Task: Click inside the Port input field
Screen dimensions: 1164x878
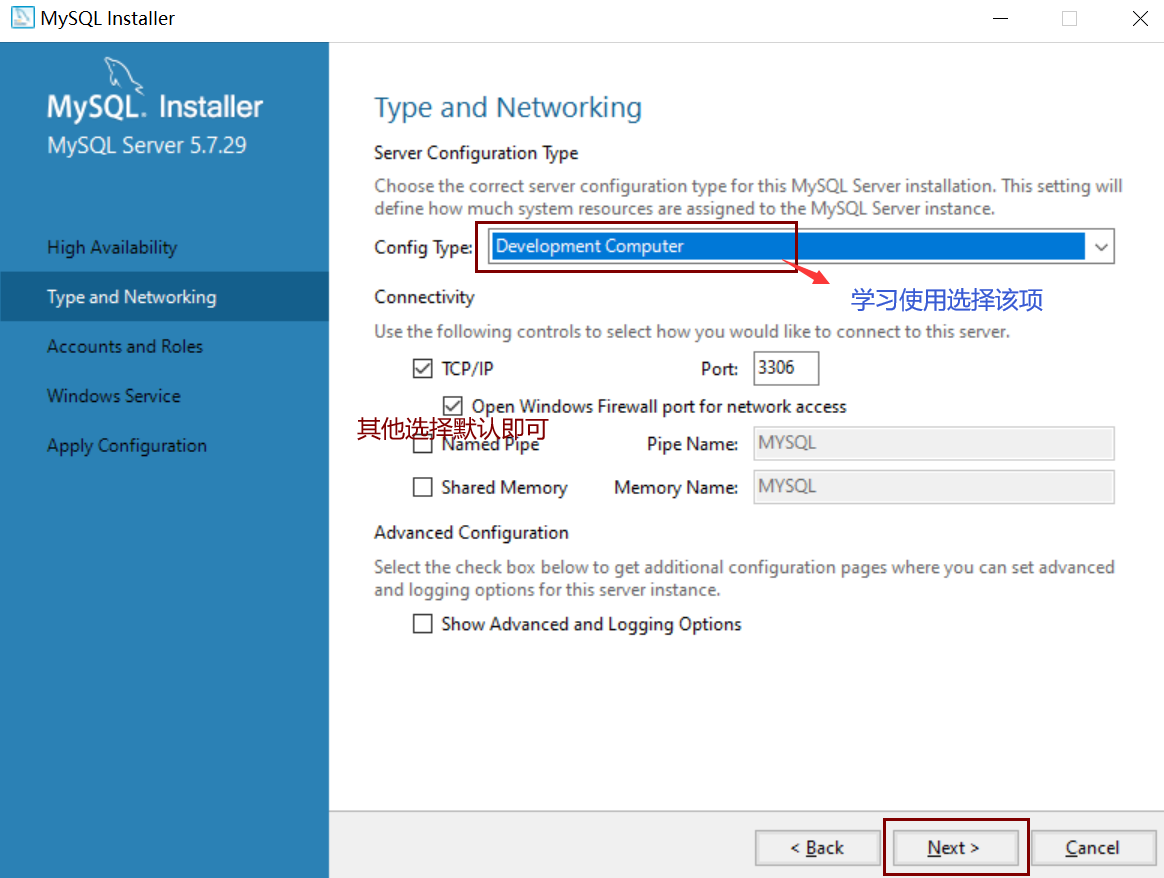Action: (x=786, y=368)
